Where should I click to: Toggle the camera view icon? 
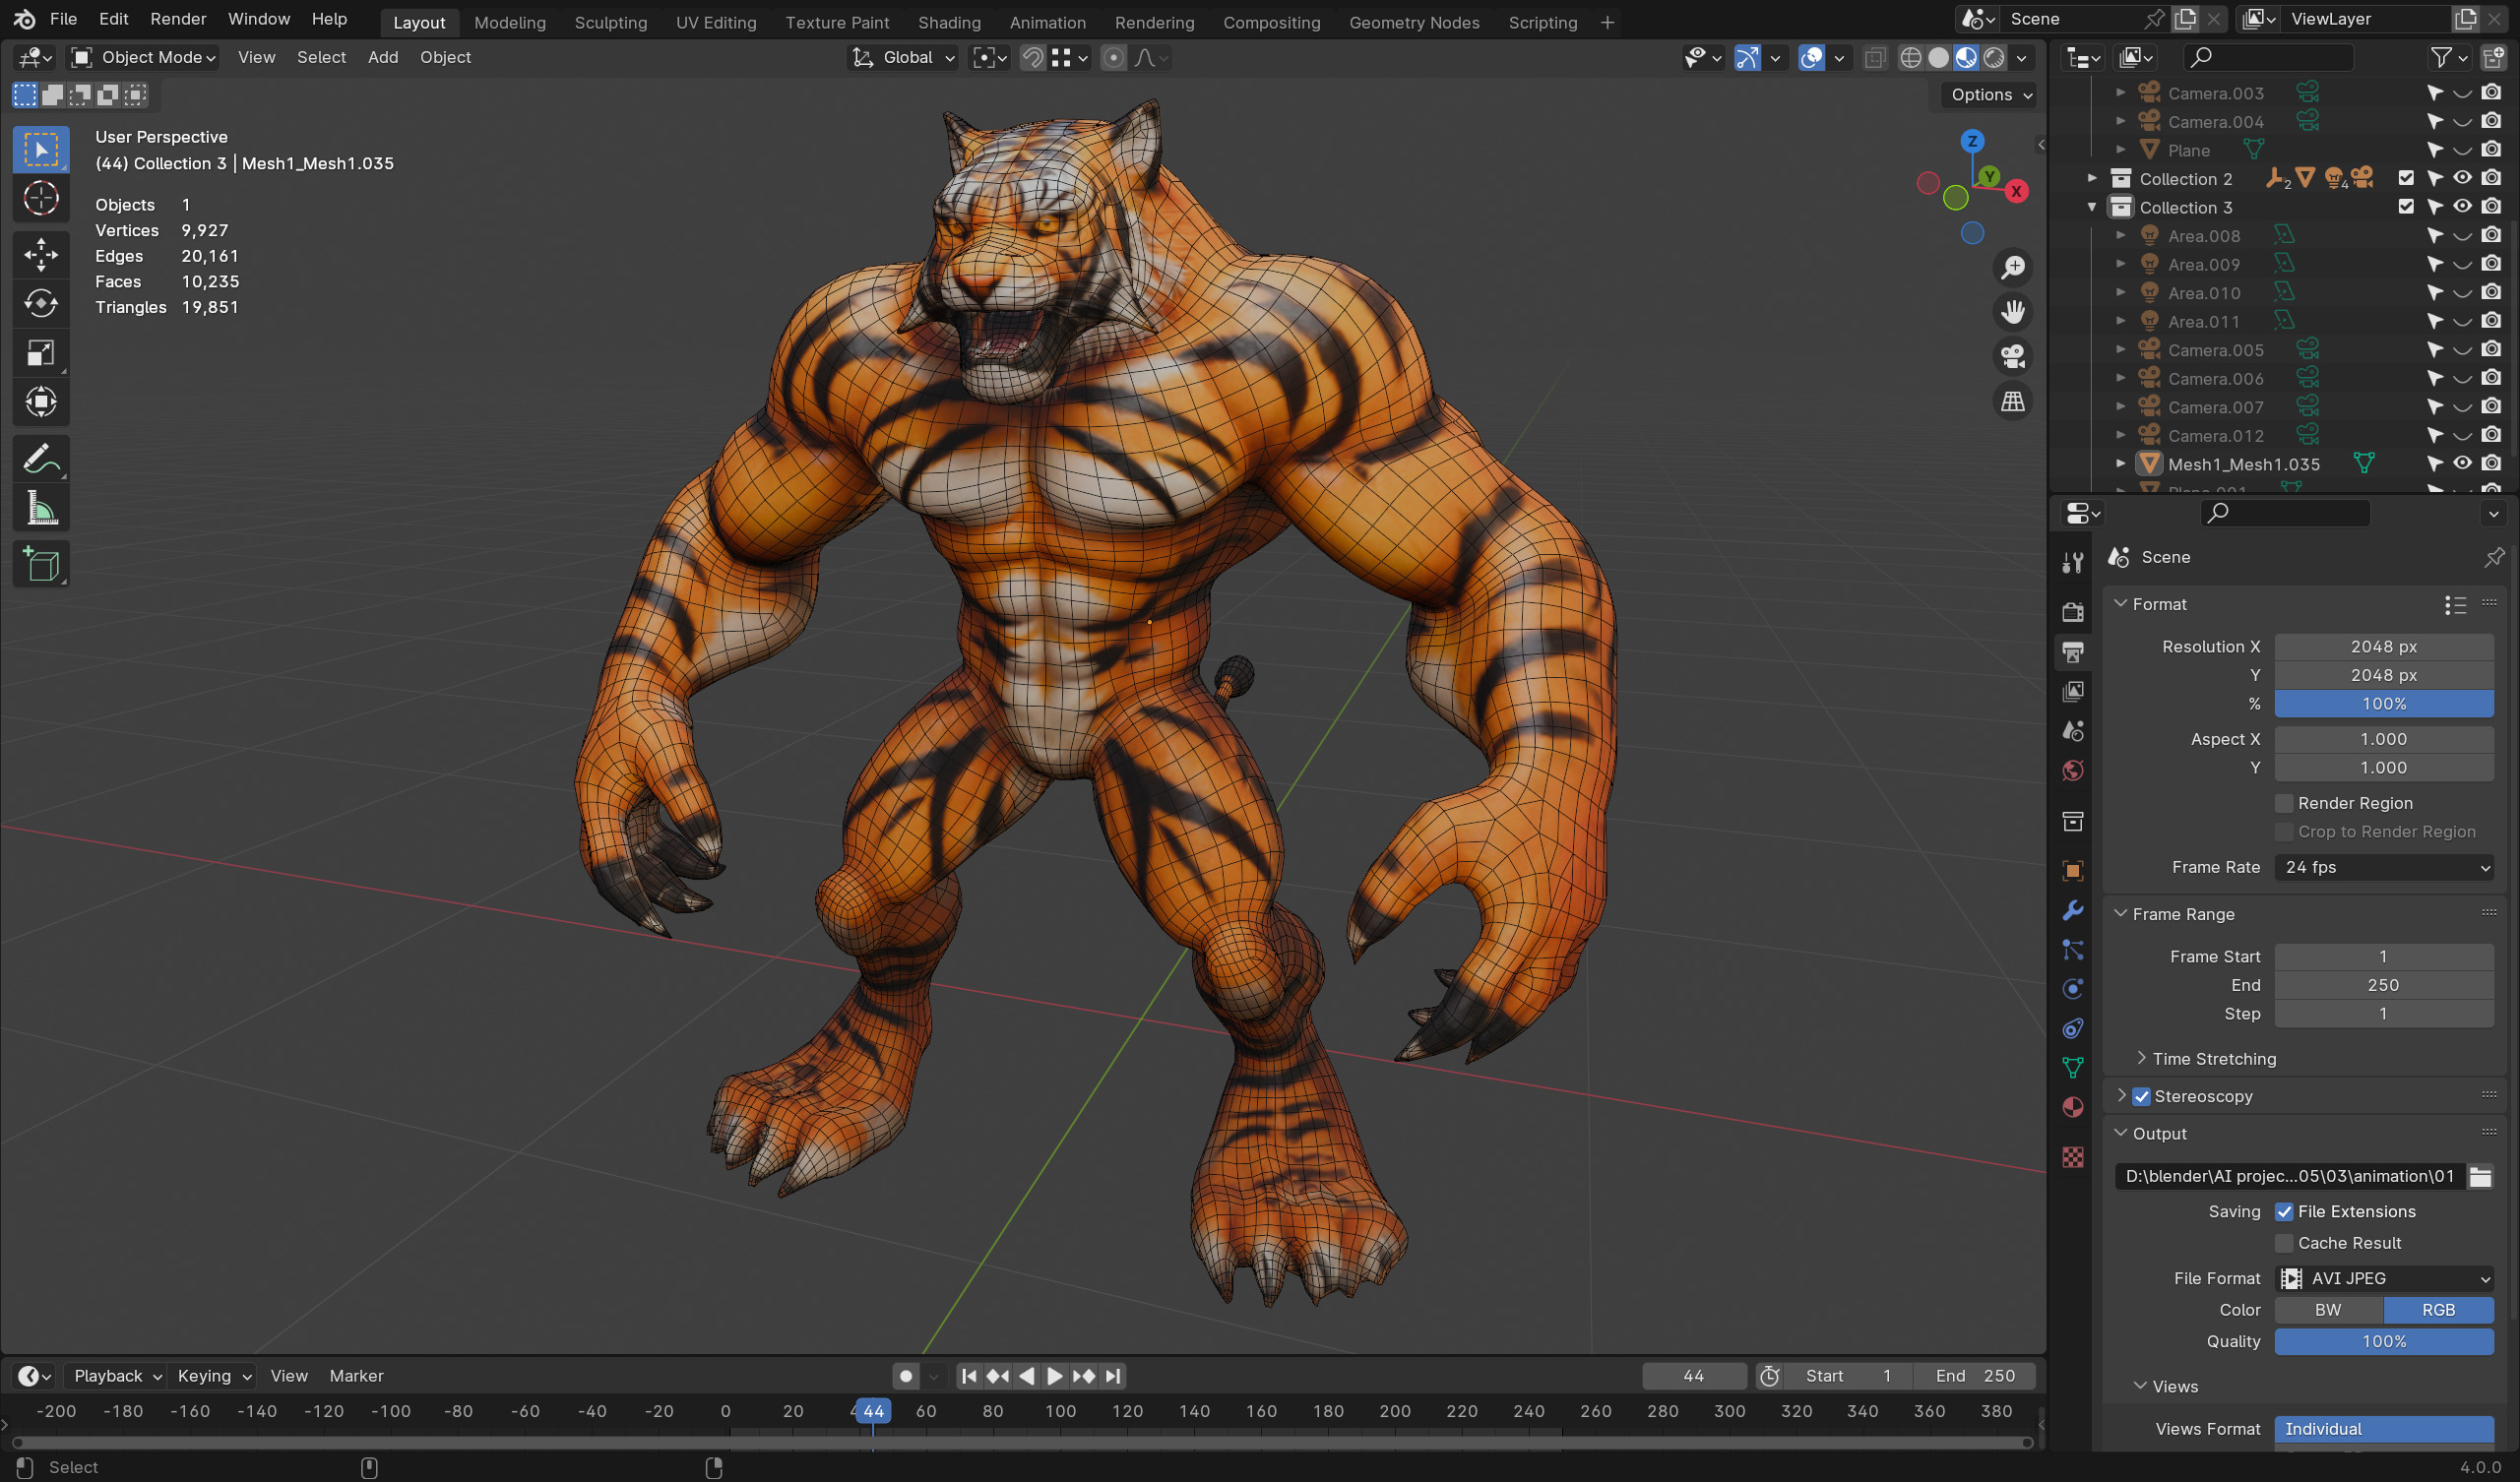coord(2012,357)
